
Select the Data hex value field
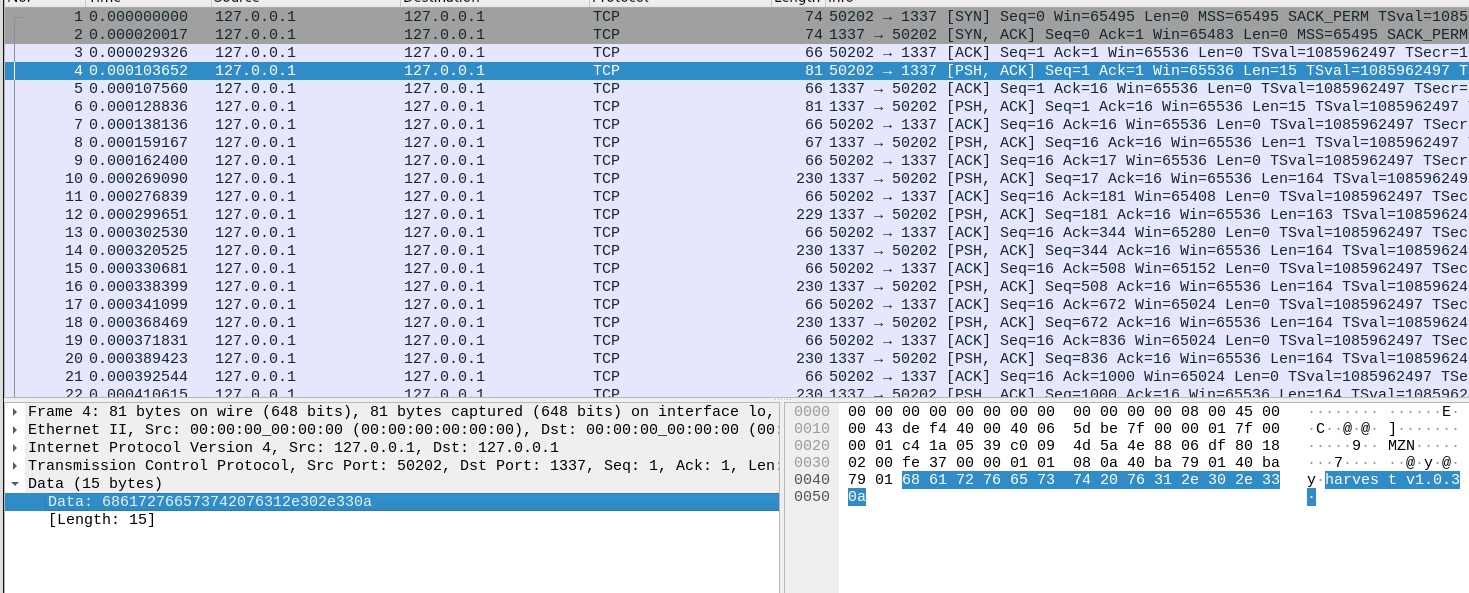[209, 502]
